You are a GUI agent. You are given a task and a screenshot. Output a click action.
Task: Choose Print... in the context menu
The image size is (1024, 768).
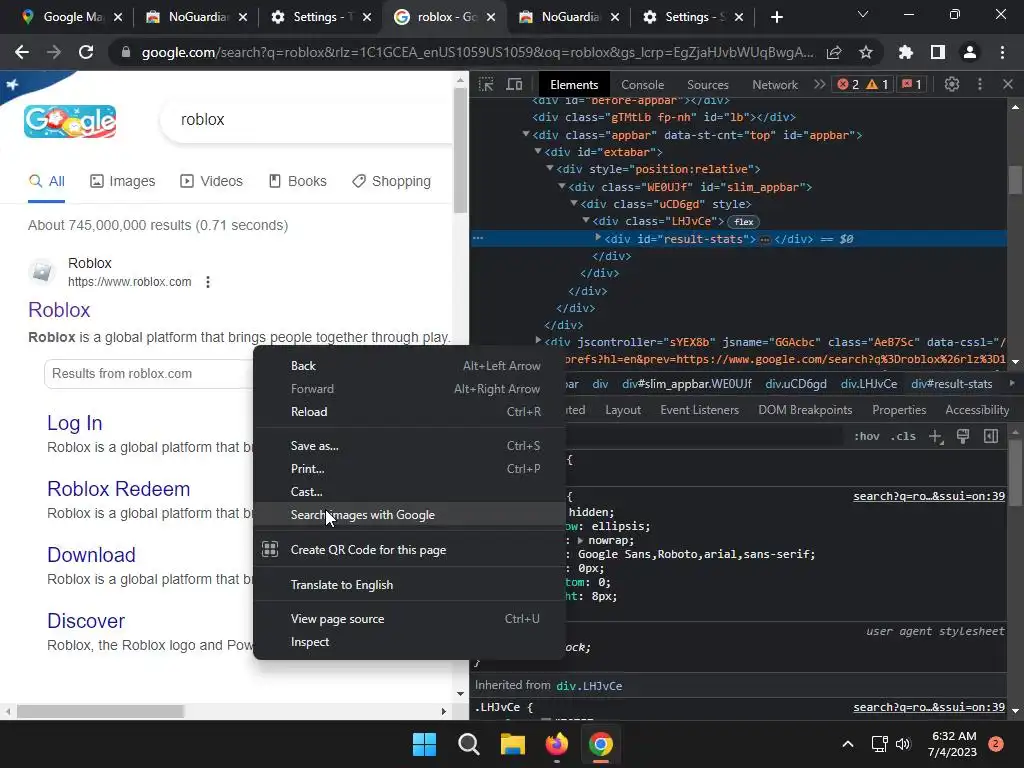pyautogui.click(x=409, y=468)
